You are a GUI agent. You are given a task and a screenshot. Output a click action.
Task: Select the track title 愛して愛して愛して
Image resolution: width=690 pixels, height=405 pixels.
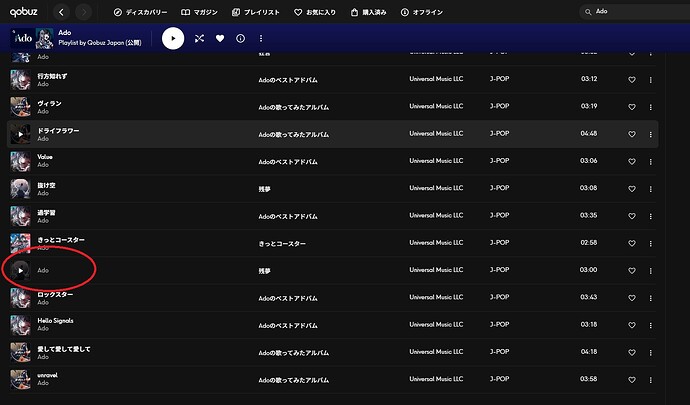(64, 349)
